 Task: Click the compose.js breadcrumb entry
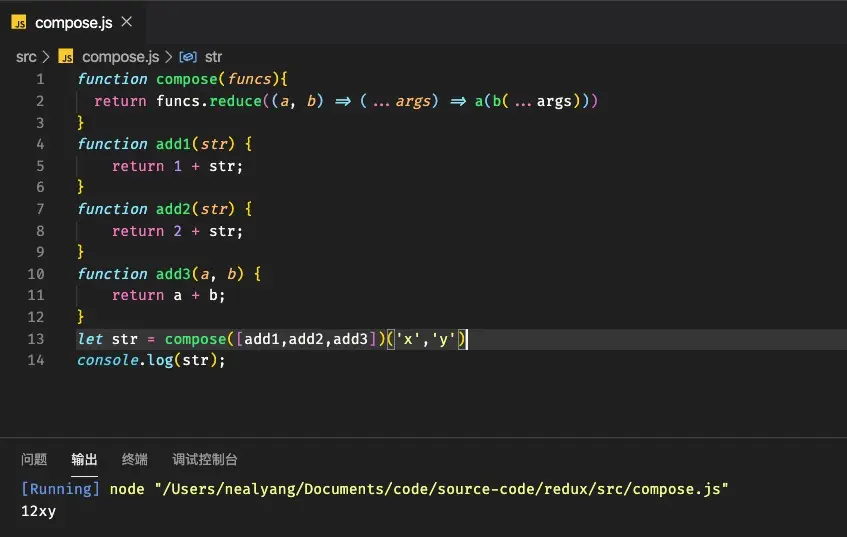pyautogui.click(x=120, y=57)
